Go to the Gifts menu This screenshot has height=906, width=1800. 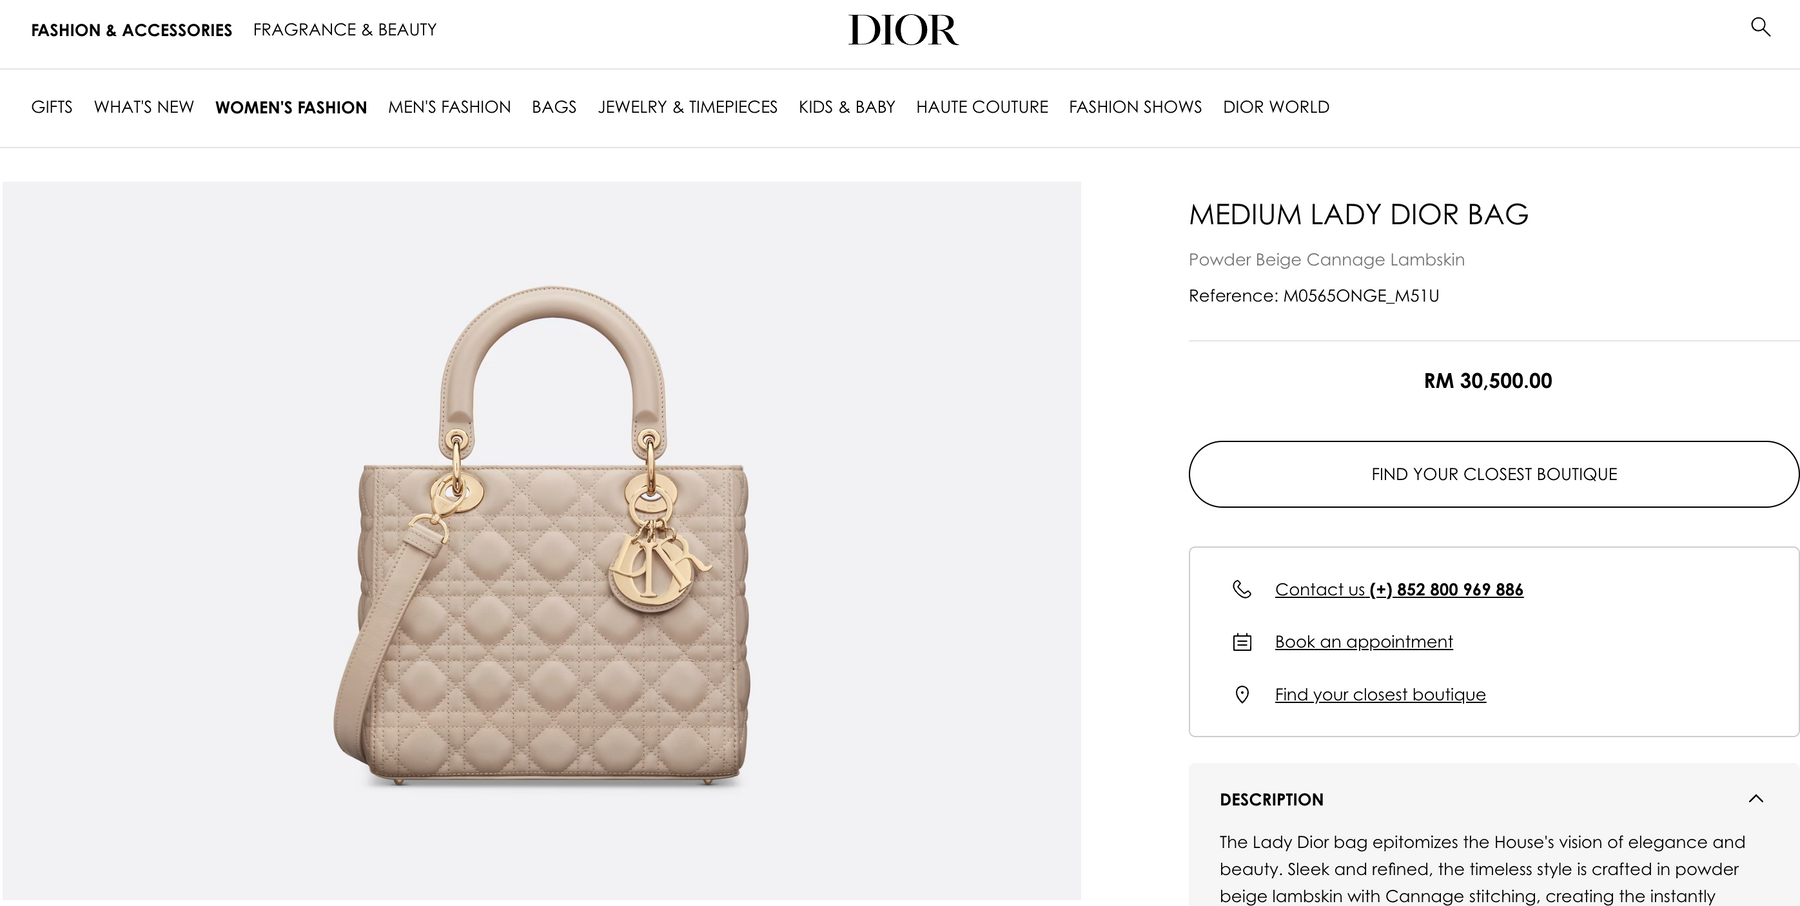coord(52,107)
